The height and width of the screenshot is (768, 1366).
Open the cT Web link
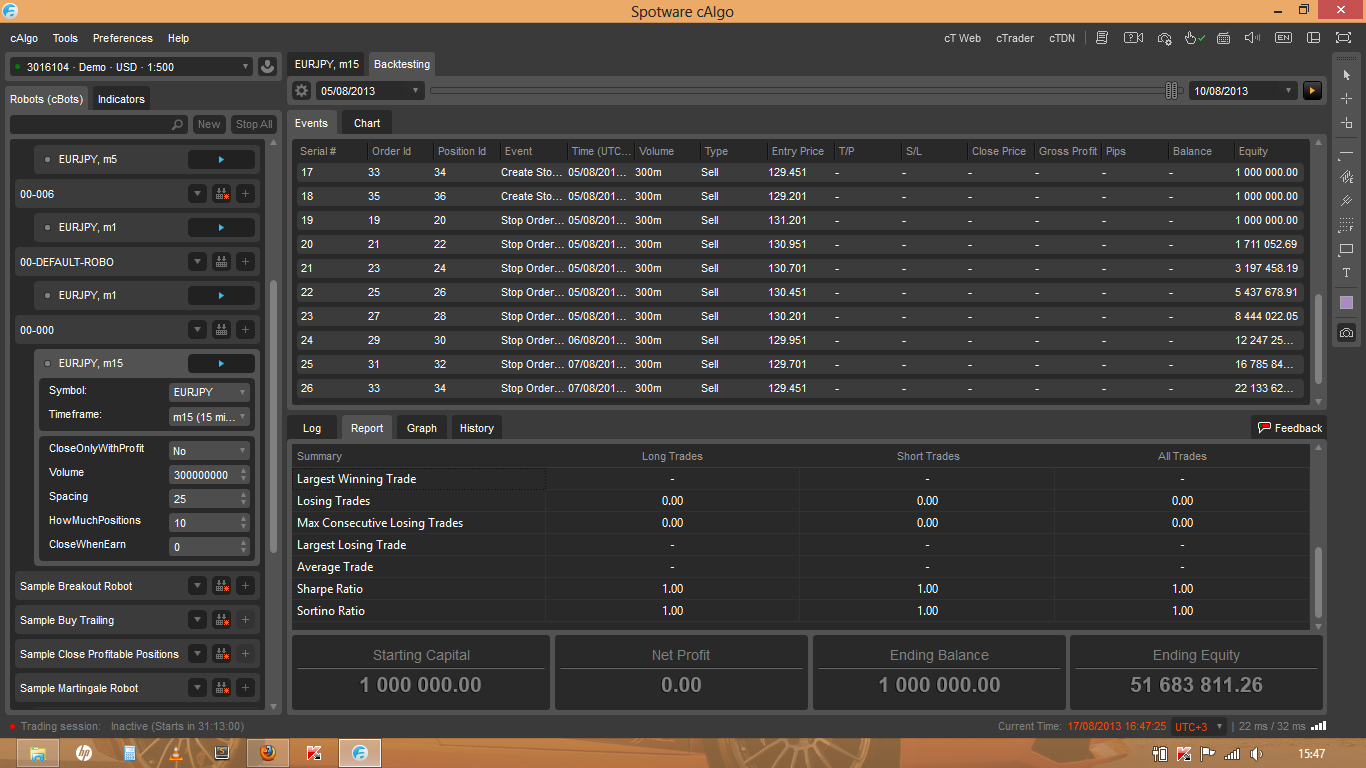click(x=962, y=38)
